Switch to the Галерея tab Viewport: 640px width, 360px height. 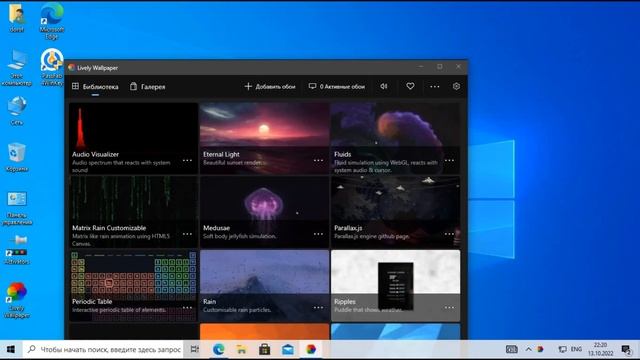148,87
